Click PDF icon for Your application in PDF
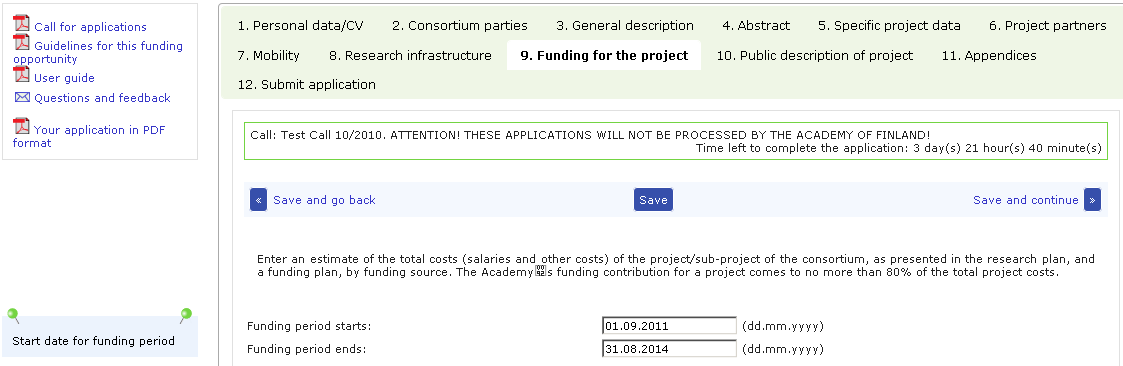1123x366 pixels. (x=21, y=127)
